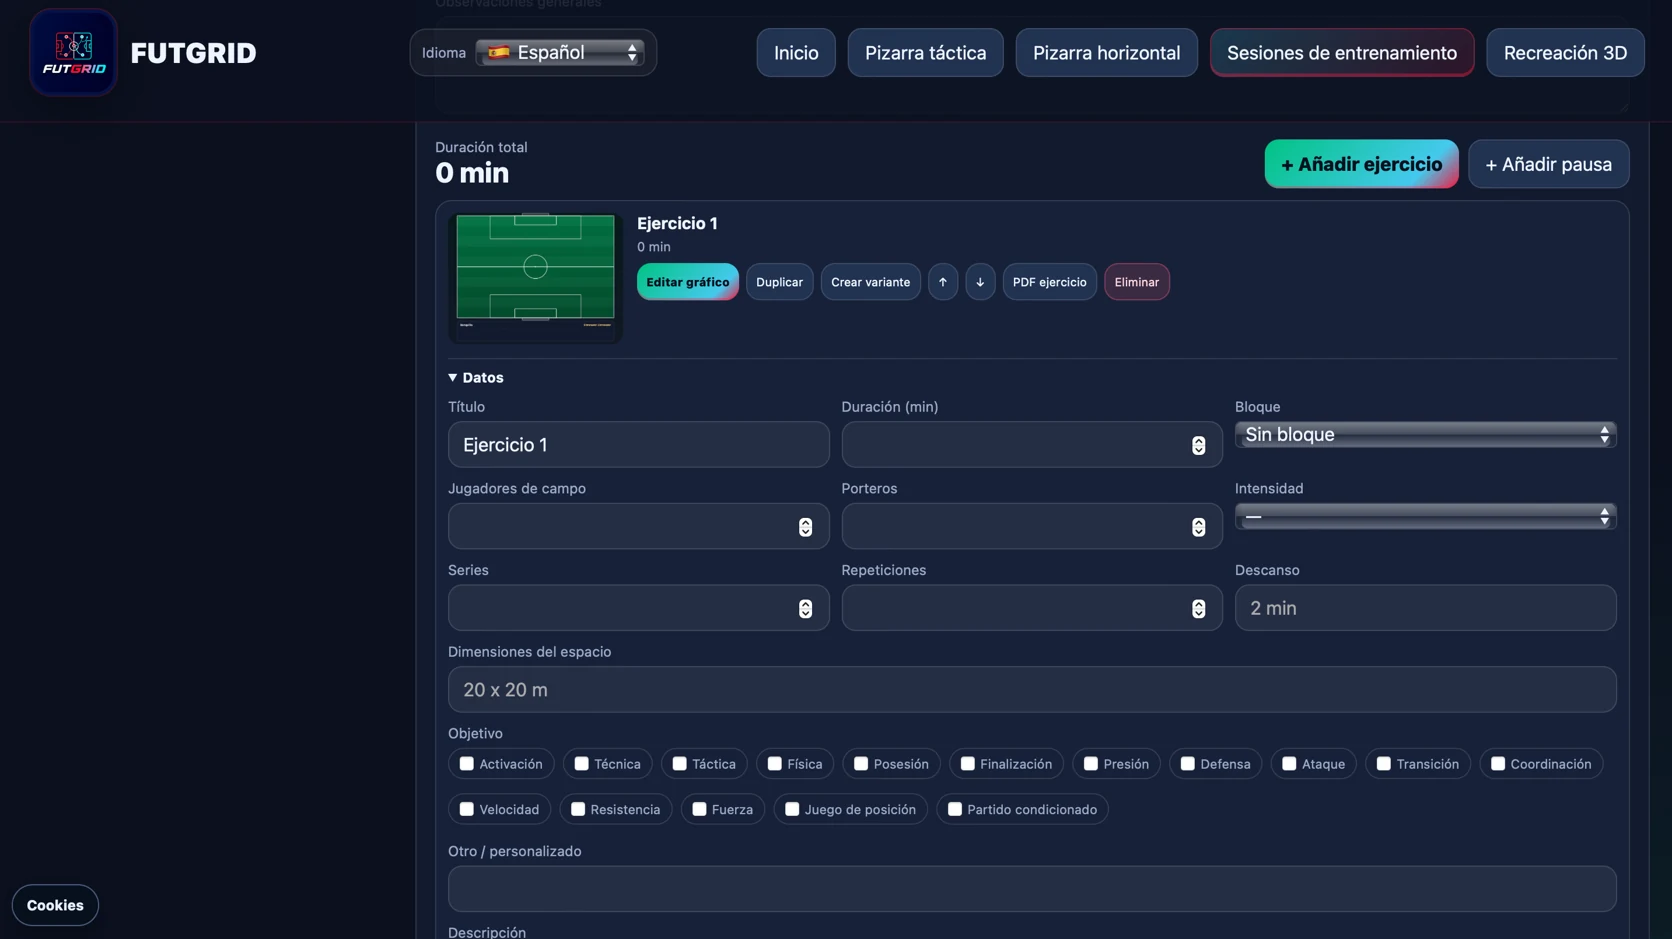The height and width of the screenshot is (939, 1672).
Task: Collapse the Datos section
Action: coord(476,377)
